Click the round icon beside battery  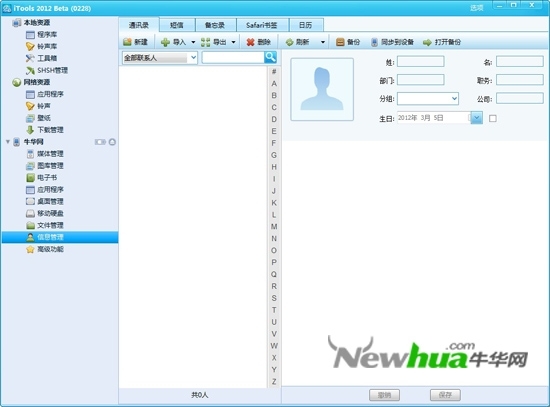point(112,142)
